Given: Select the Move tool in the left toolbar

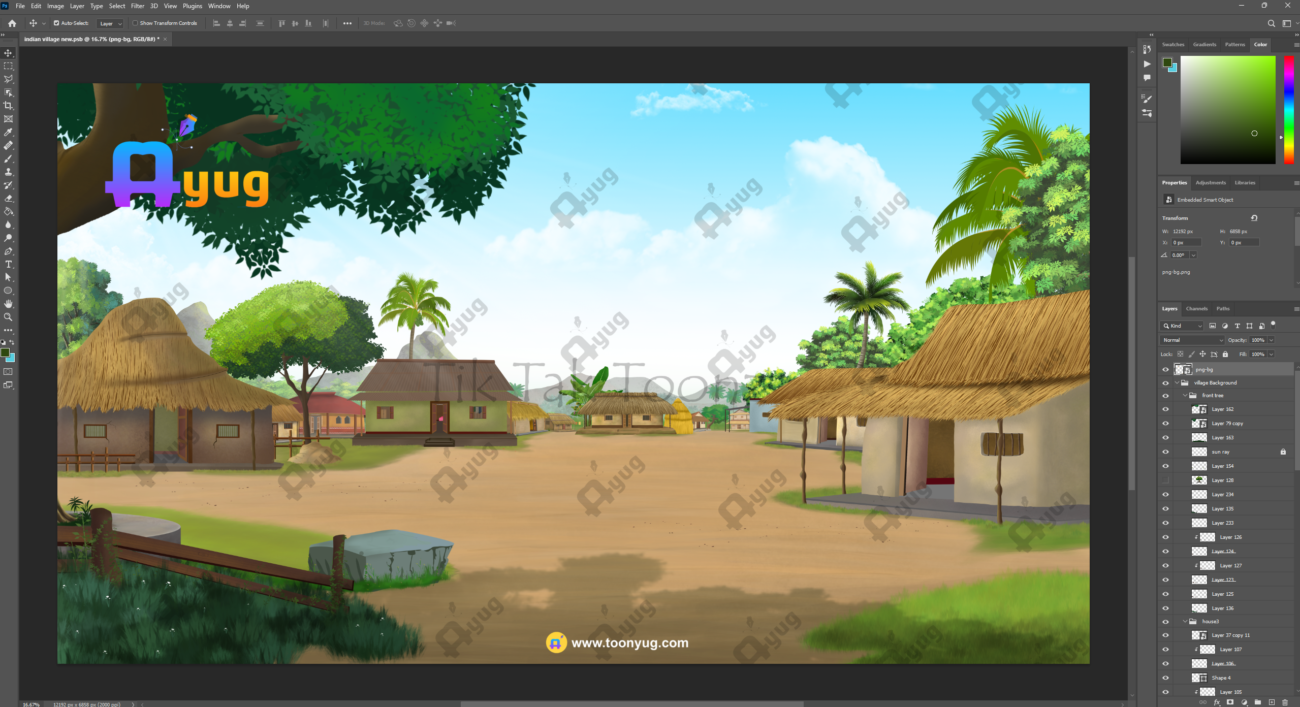Looking at the screenshot, I should (9, 52).
